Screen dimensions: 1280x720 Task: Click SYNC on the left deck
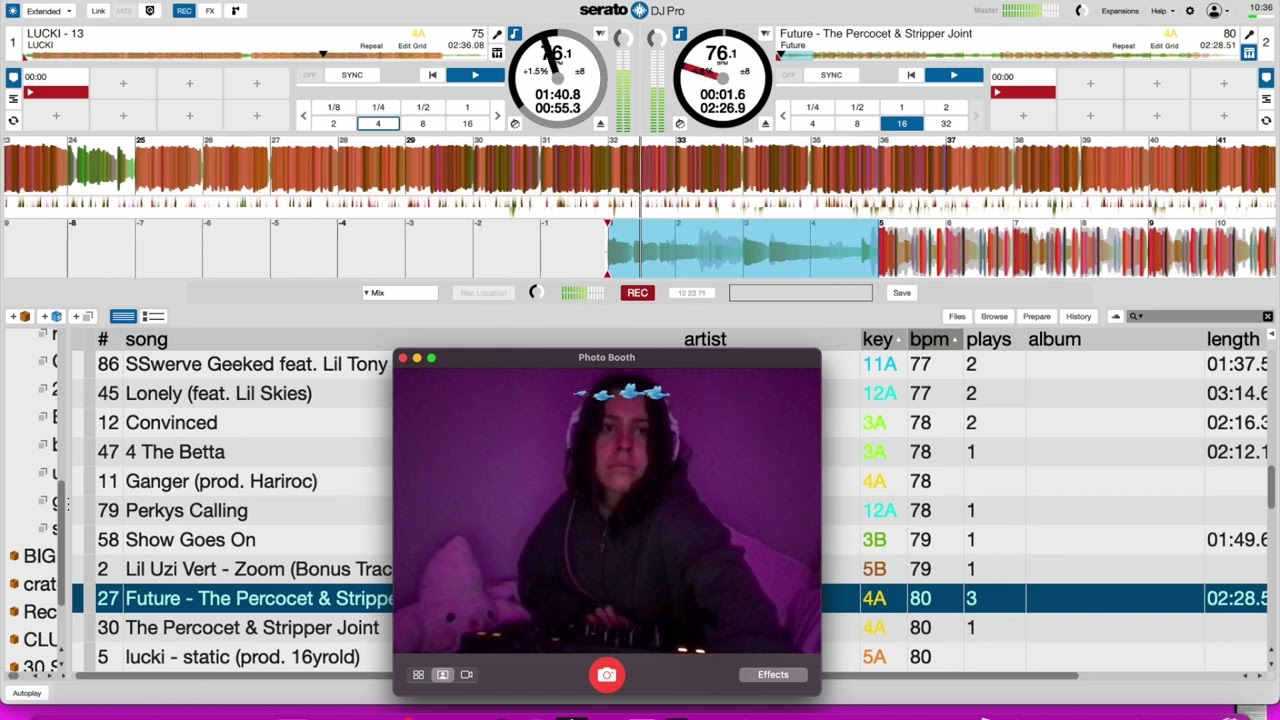click(x=352, y=75)
